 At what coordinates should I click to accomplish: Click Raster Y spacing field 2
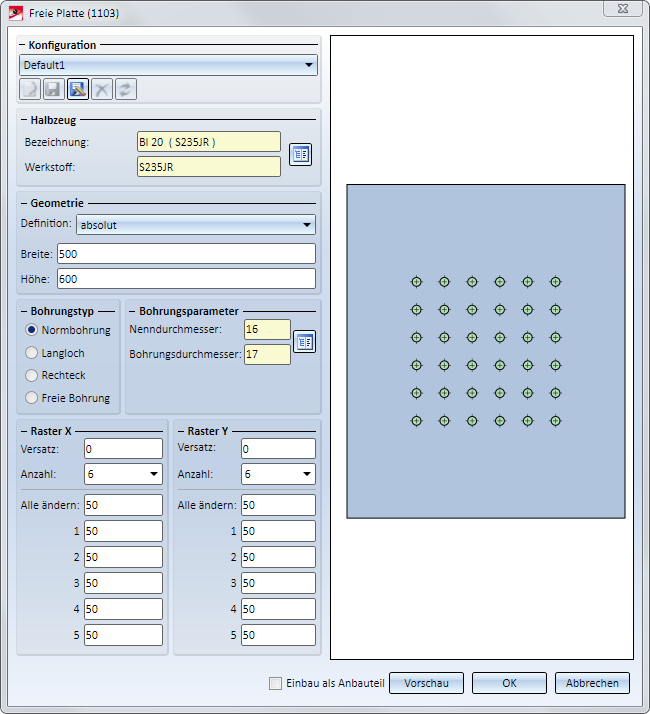point(278,557)
